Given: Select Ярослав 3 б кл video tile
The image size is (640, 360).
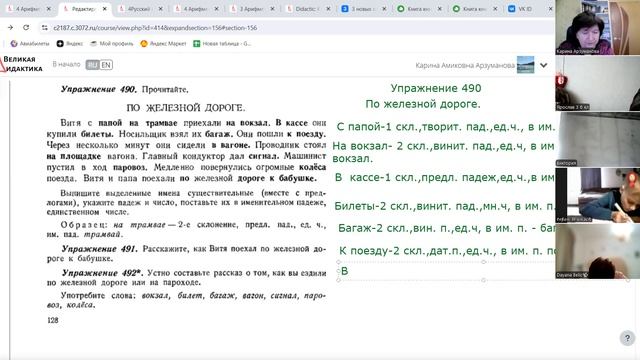Looking at the screenshot, I should pos(598,84).
